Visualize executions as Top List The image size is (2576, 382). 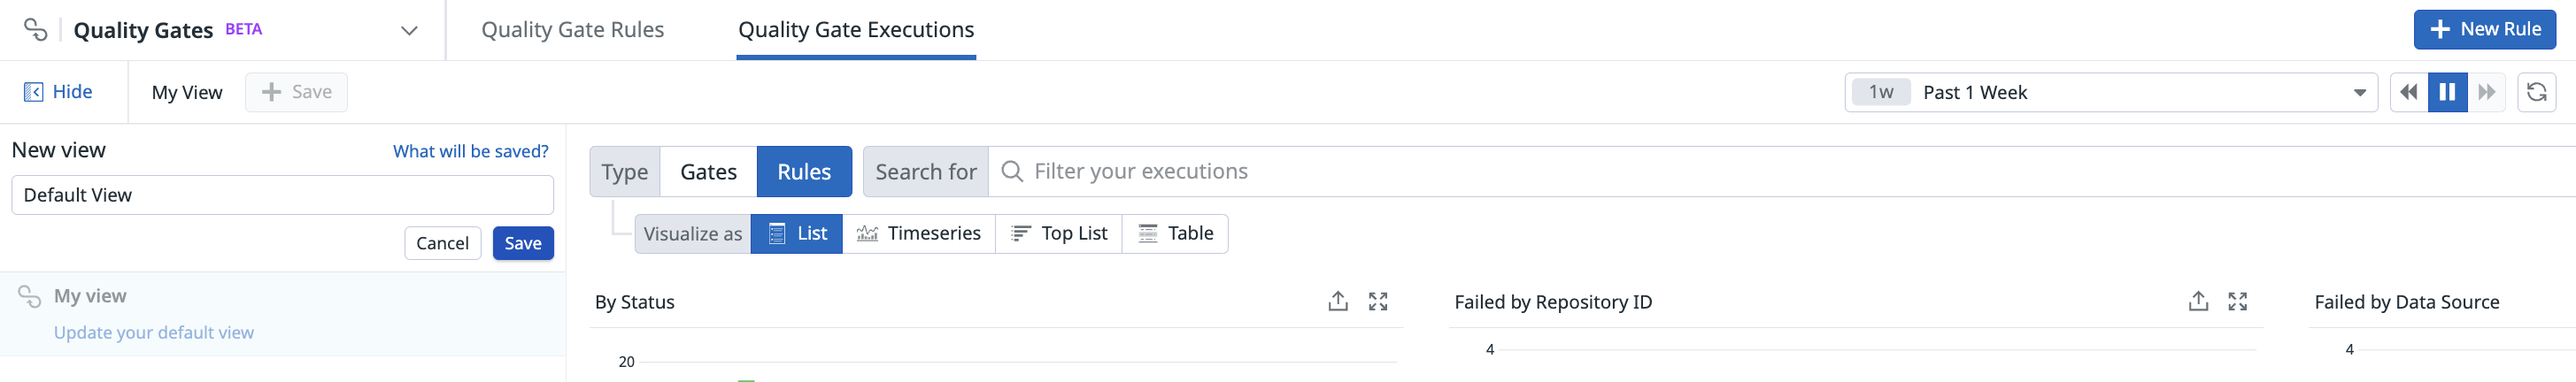pos(1058,234)
